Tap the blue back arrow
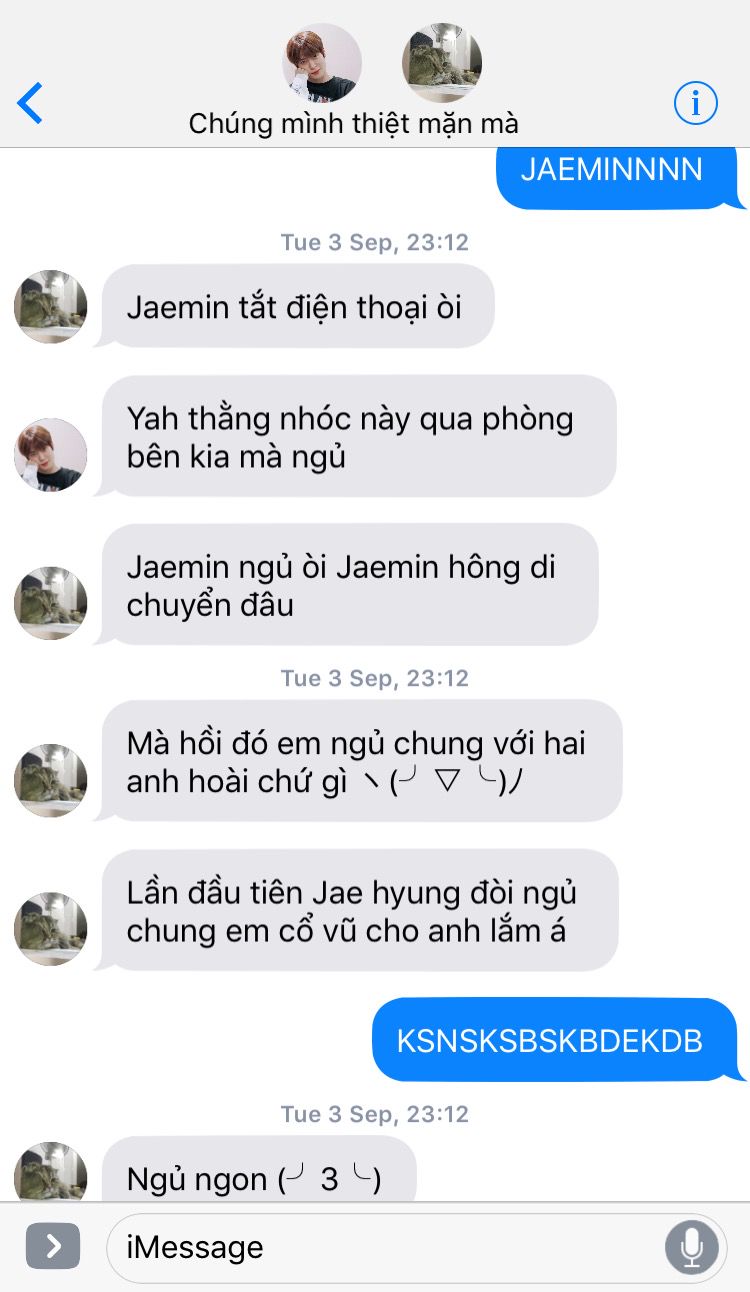Screen dimensions: 750x1292 click(x=30, y=103)
